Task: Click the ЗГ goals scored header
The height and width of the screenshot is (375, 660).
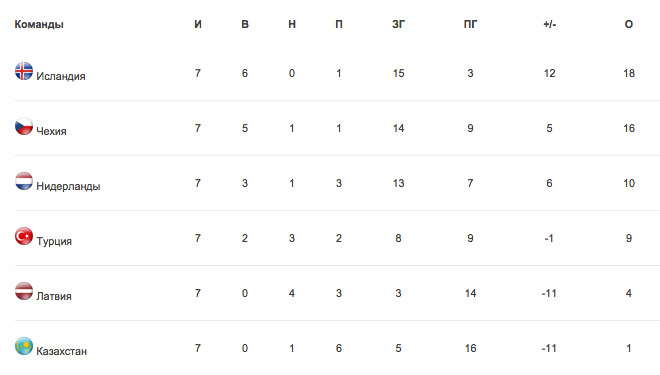Action: [398, 24]
